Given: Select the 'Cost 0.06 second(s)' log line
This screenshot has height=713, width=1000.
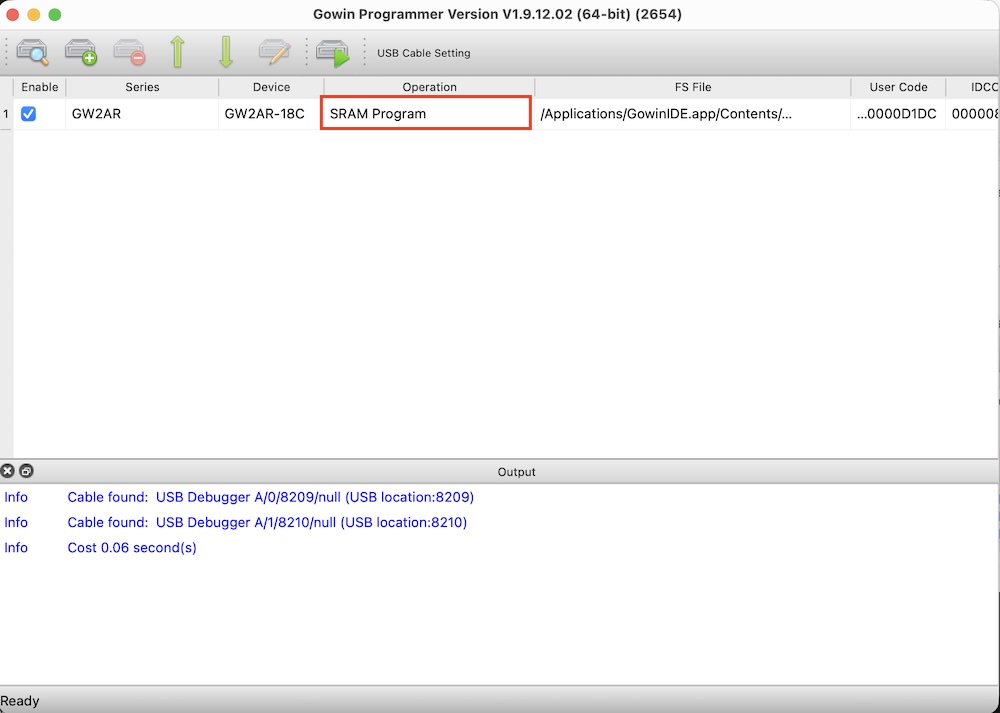Looking at the screenshot, I should click(132, 548).
